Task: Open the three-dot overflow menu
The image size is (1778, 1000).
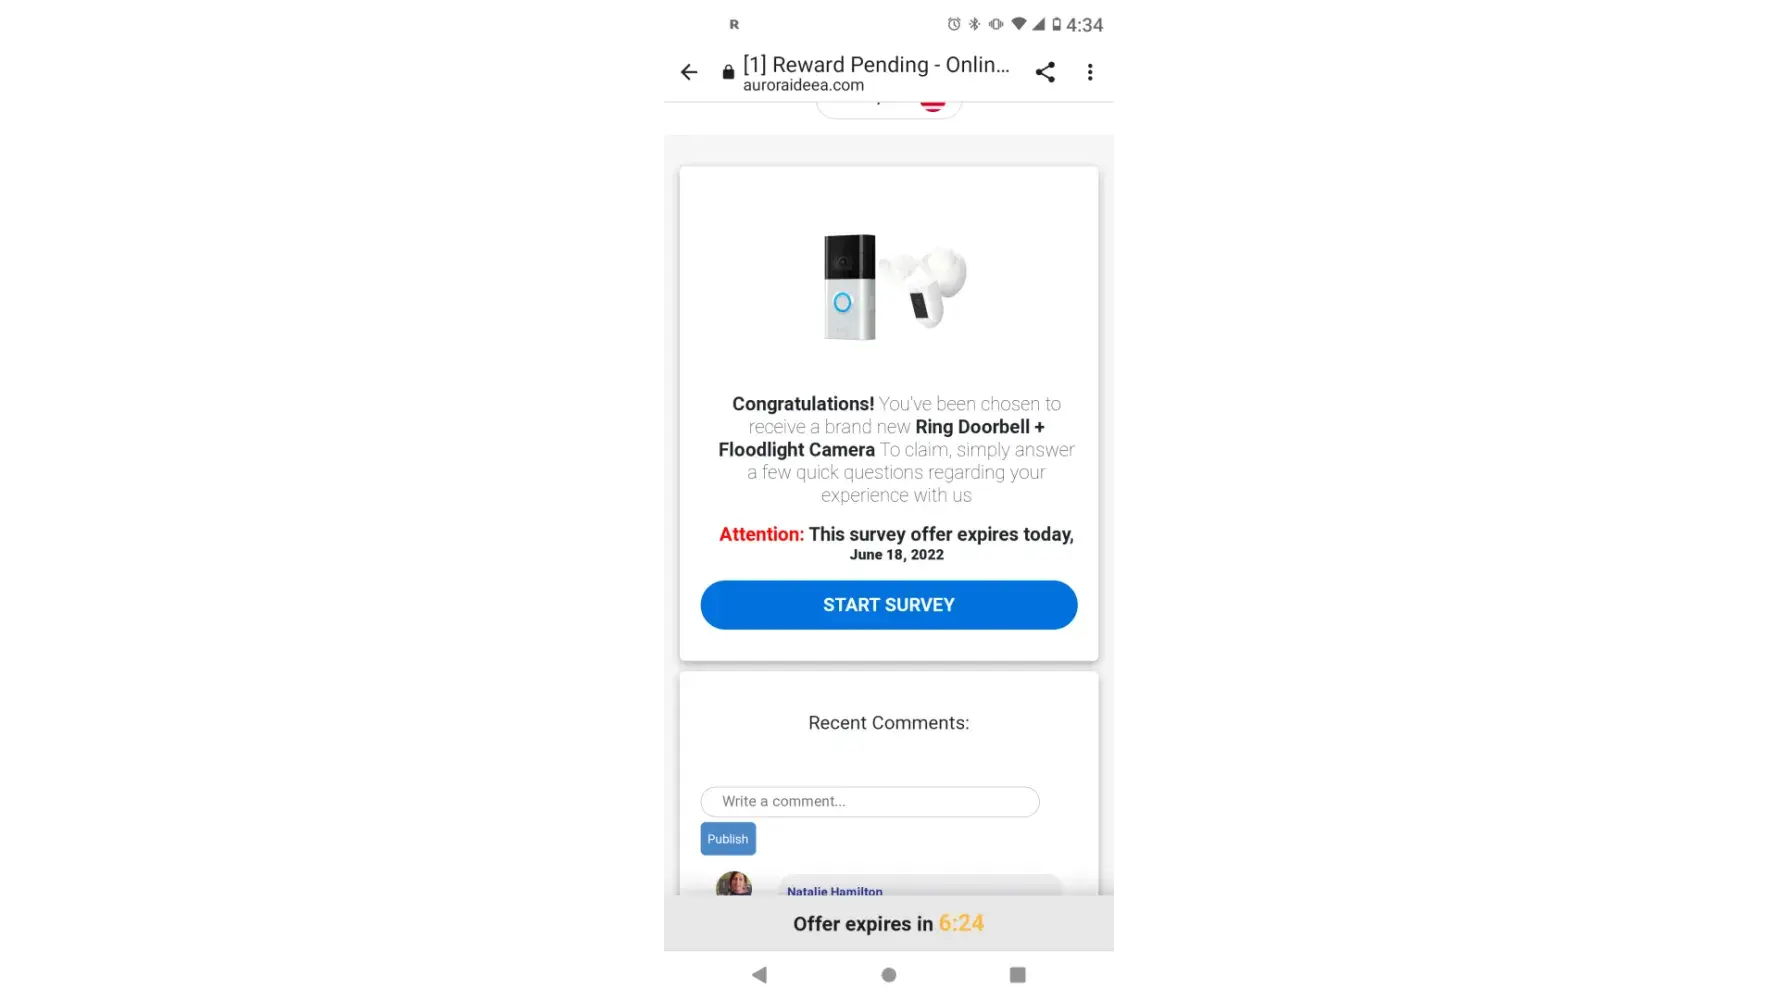Action: pyautogui.click(x=1090, y=72)
